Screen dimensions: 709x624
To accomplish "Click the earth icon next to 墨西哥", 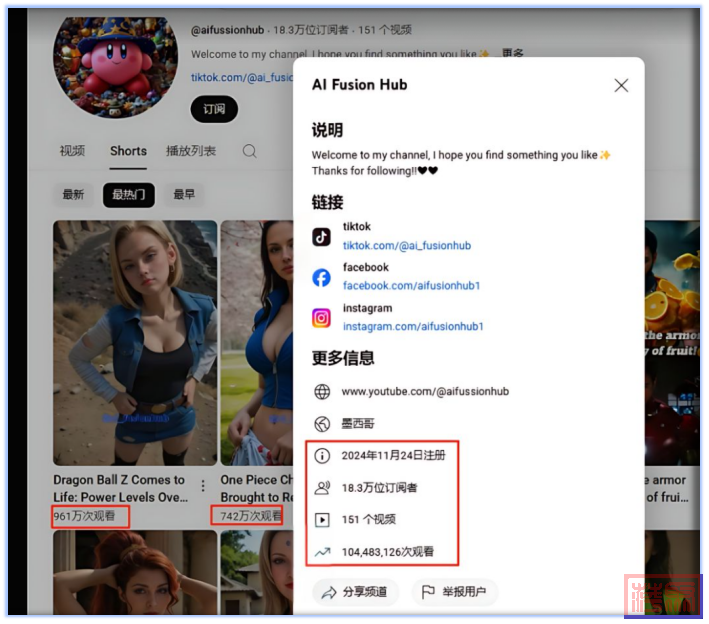I will coord(322,424).
